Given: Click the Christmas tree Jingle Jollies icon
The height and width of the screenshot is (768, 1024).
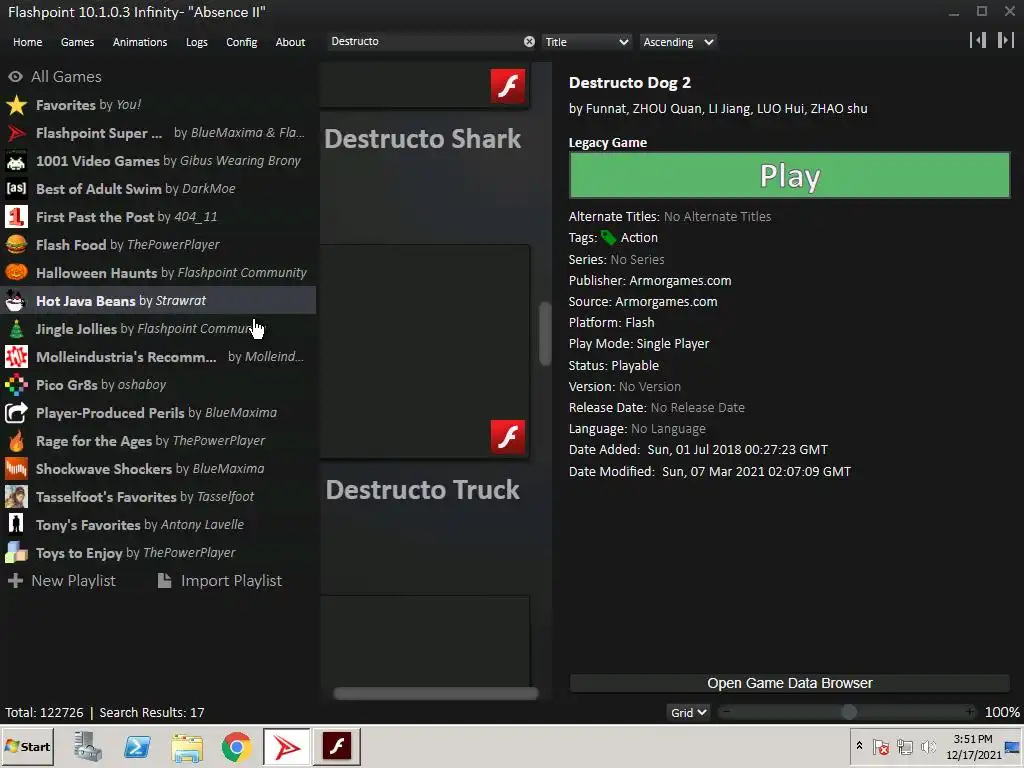Looking at the screenshot, I should (x=16, y=329).
